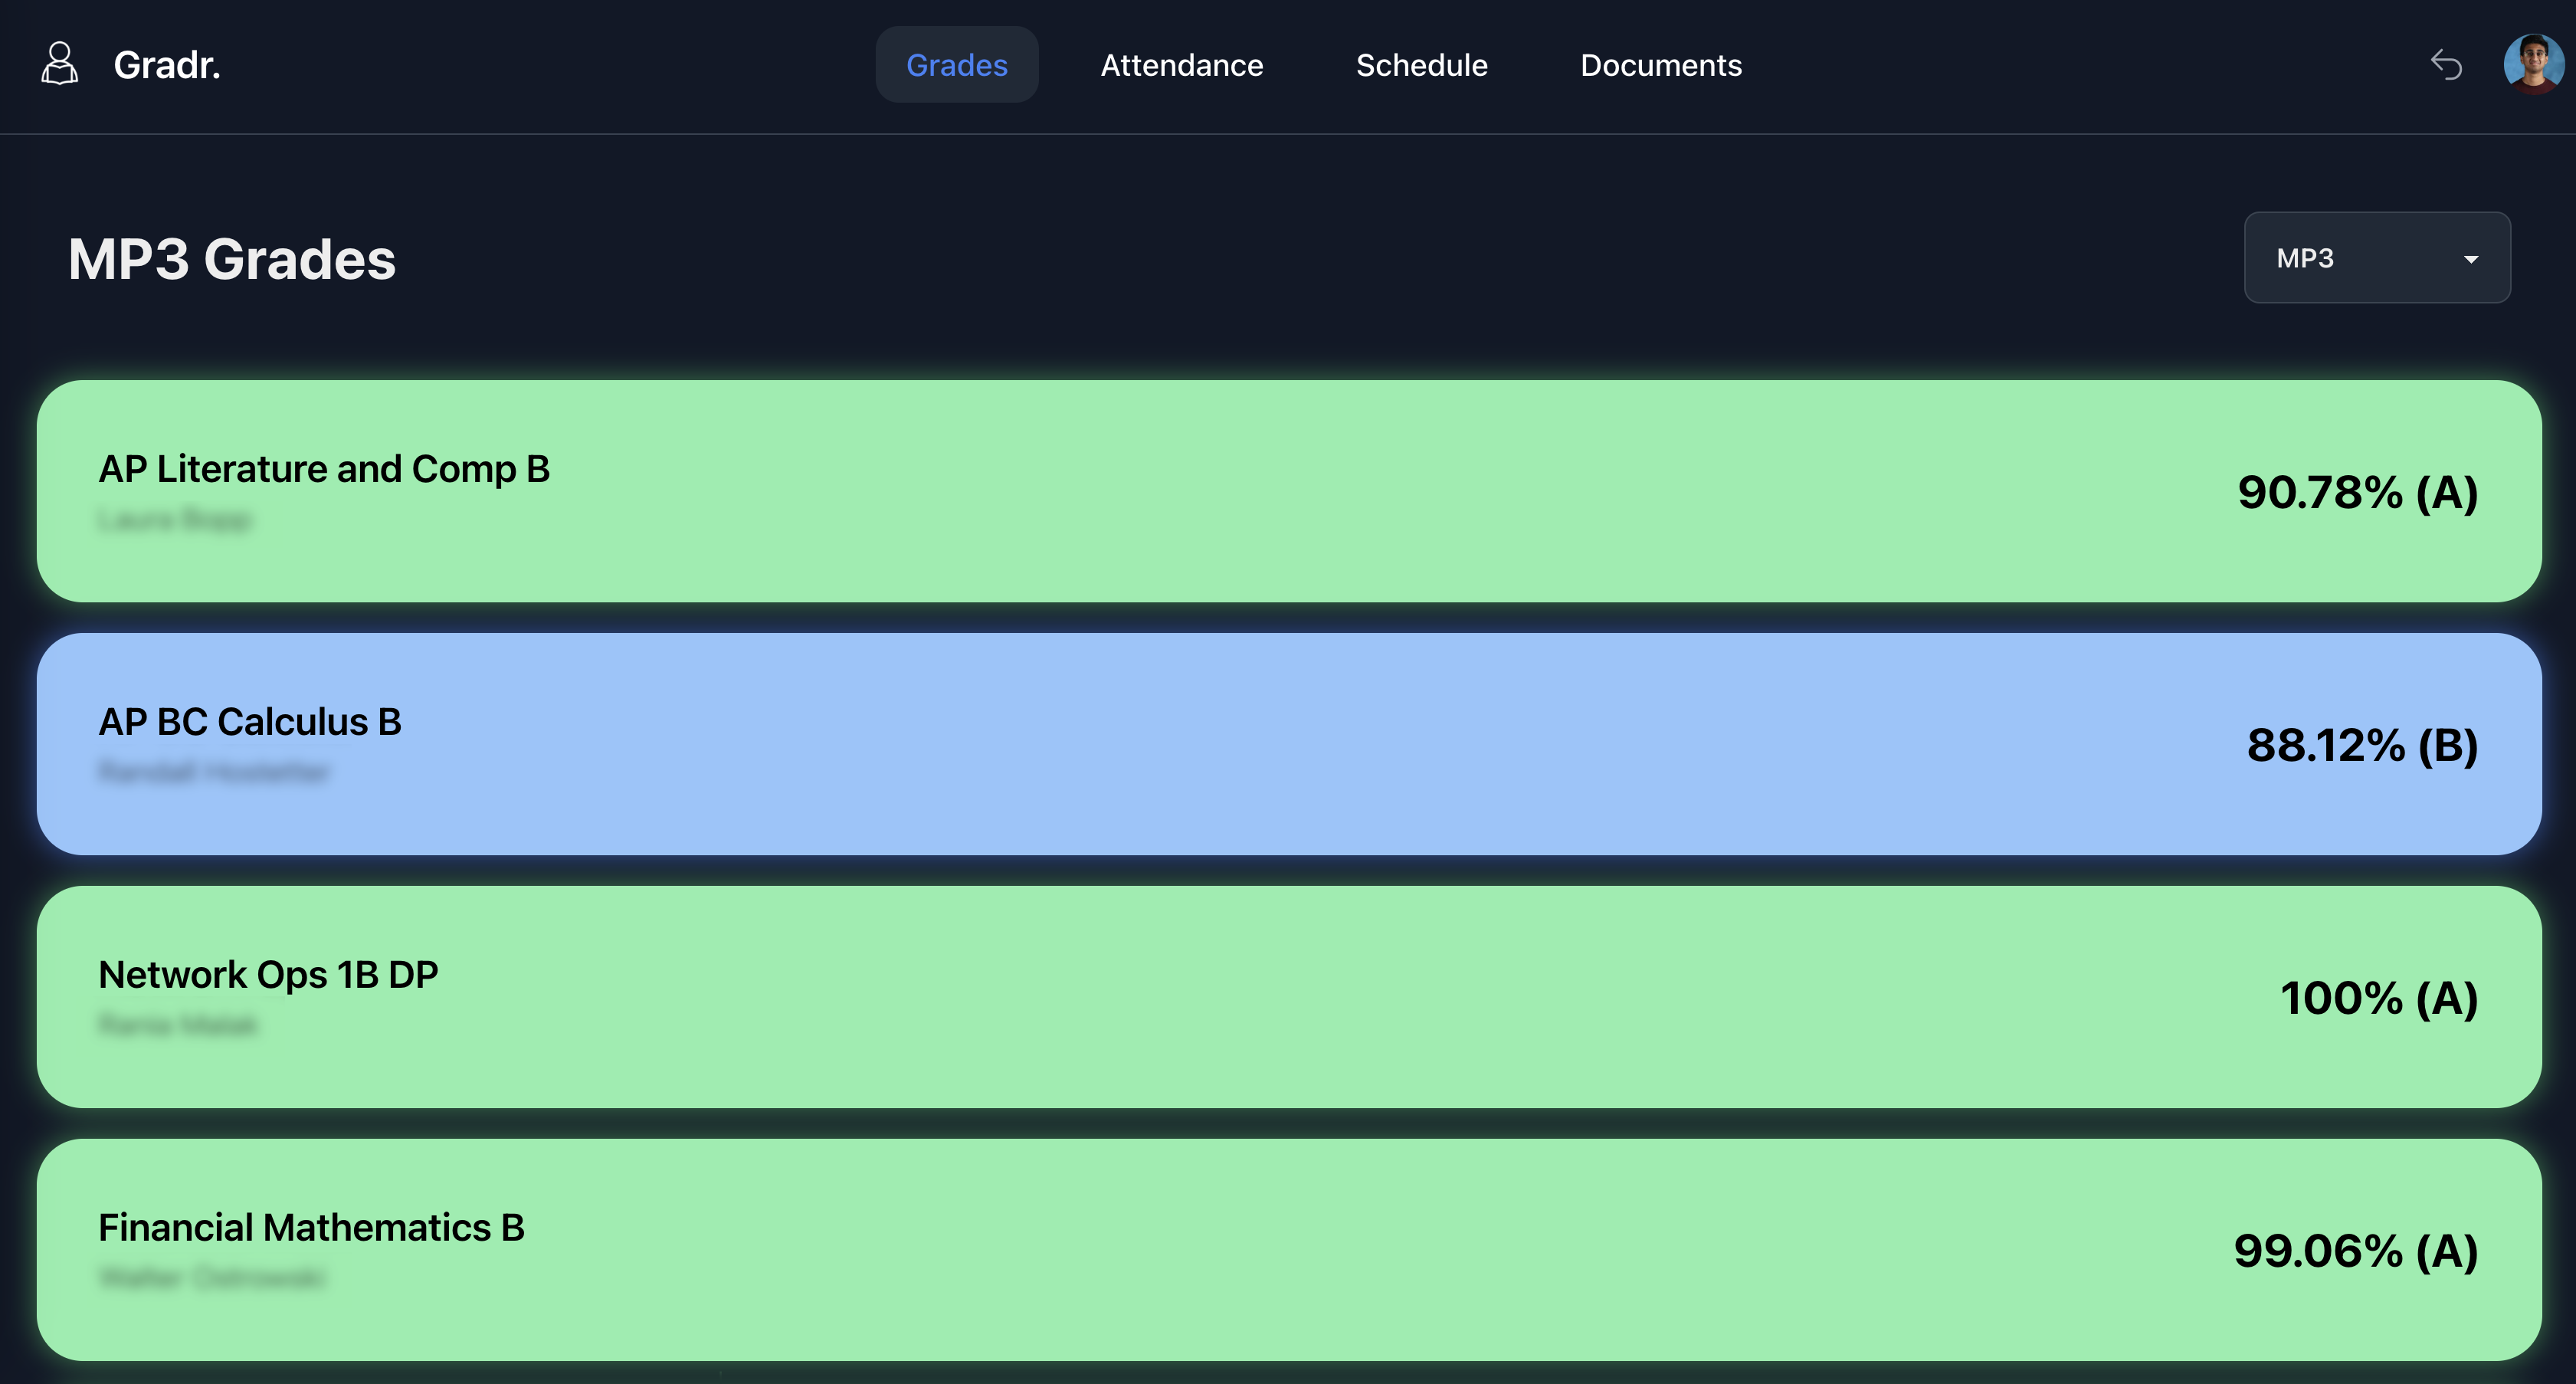Click the dropdown caret arrow
Image resolution: width=2576 pixels, height=1384 pixels.
point(2470,259)
